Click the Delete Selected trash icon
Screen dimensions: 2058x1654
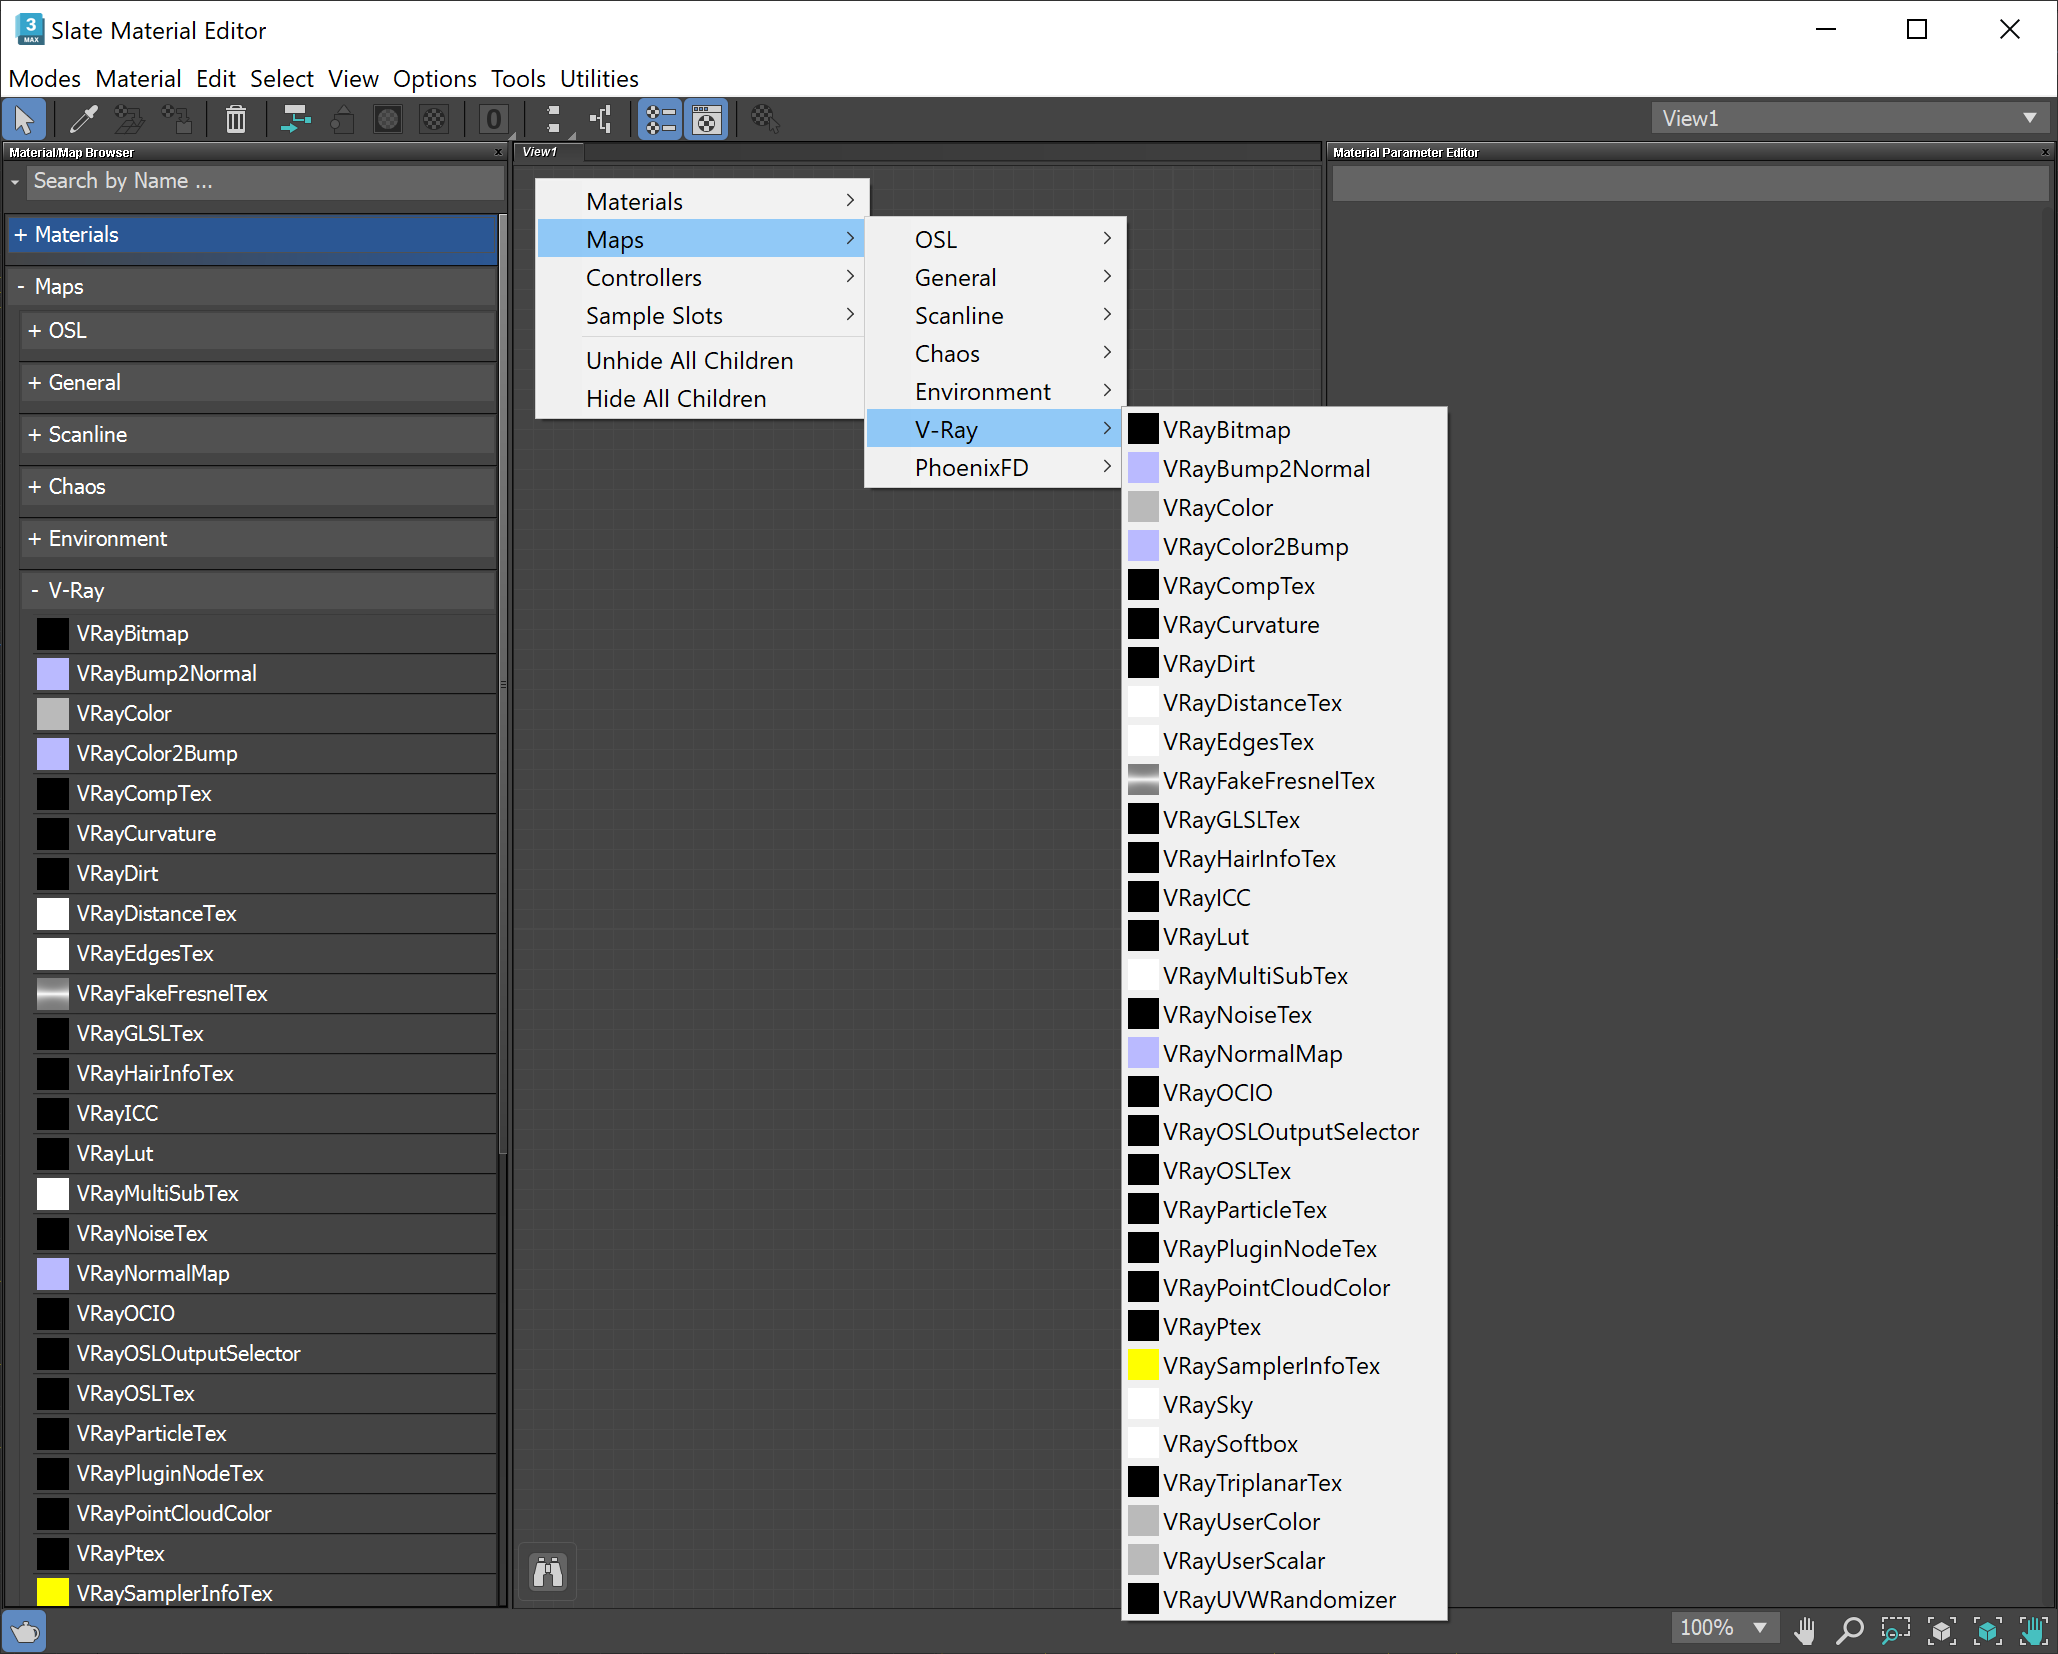point(235,119)
